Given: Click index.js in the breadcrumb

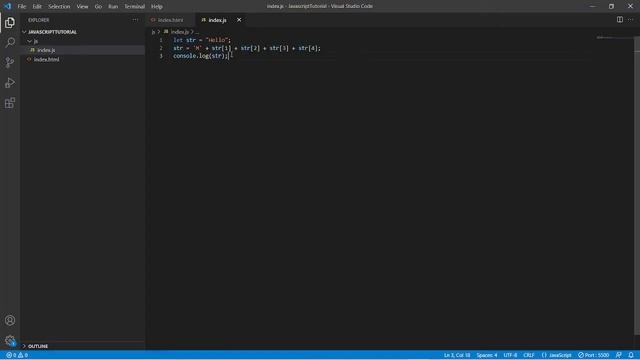Looking at the screenshot, I should pyautogui.click(x=180, y=32).
